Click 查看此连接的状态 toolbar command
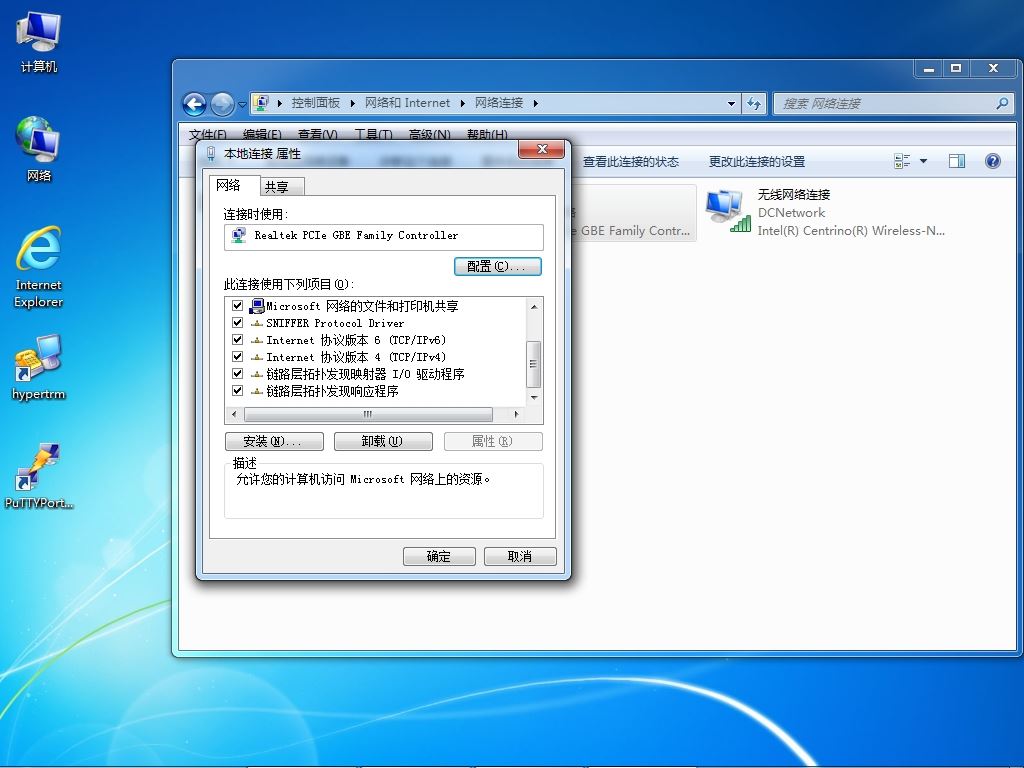Screen dimensions: 1024x768 pyautogui.click(x=631, y=161)
